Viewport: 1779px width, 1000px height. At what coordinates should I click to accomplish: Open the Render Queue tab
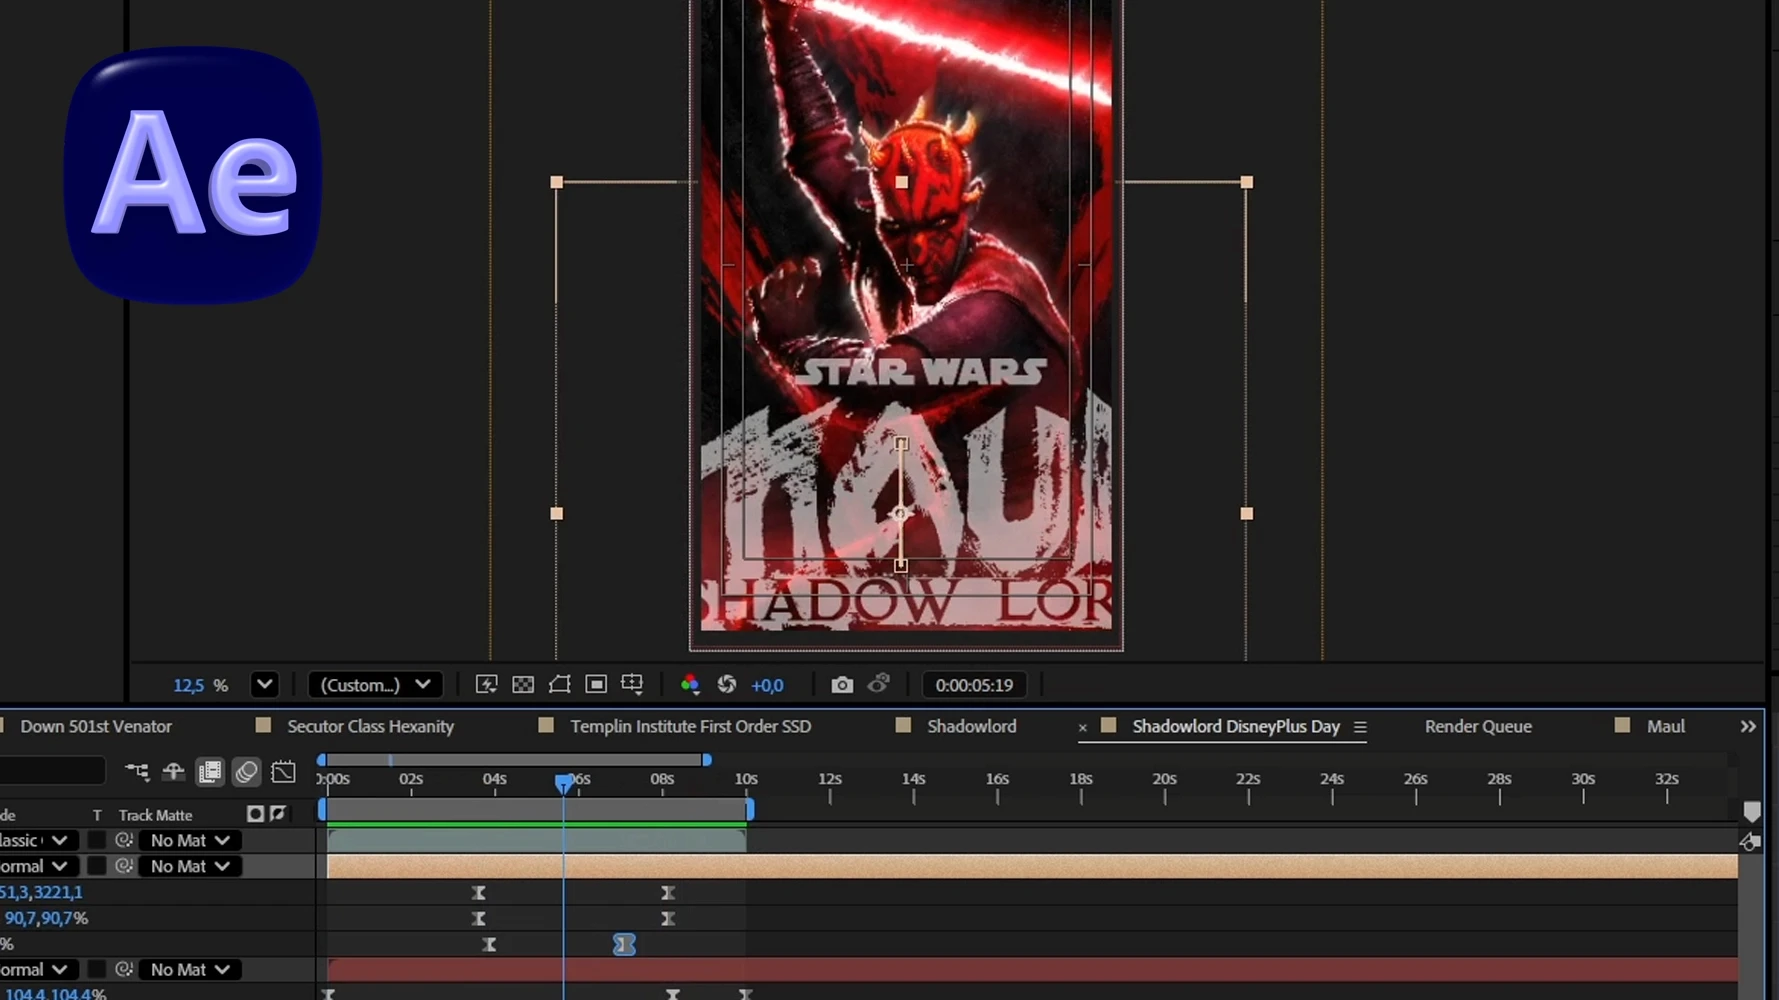(x=1478, y=726)
